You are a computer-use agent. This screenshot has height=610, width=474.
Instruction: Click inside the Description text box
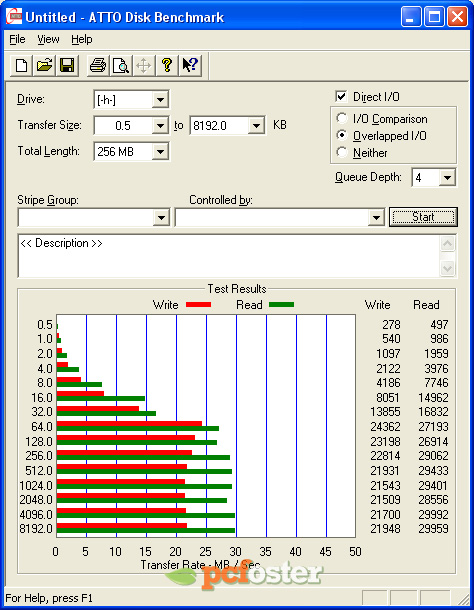click(x=230, y=256)
